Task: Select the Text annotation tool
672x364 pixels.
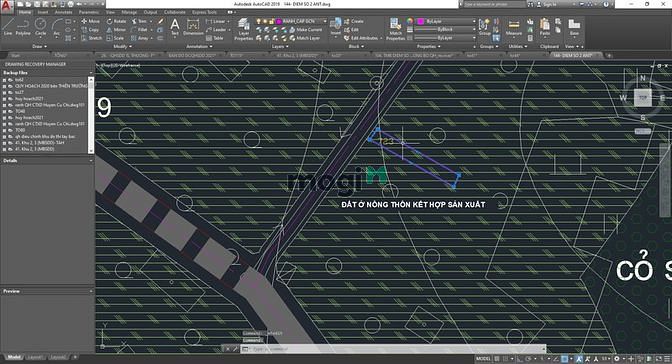Action: click(175, 27)
